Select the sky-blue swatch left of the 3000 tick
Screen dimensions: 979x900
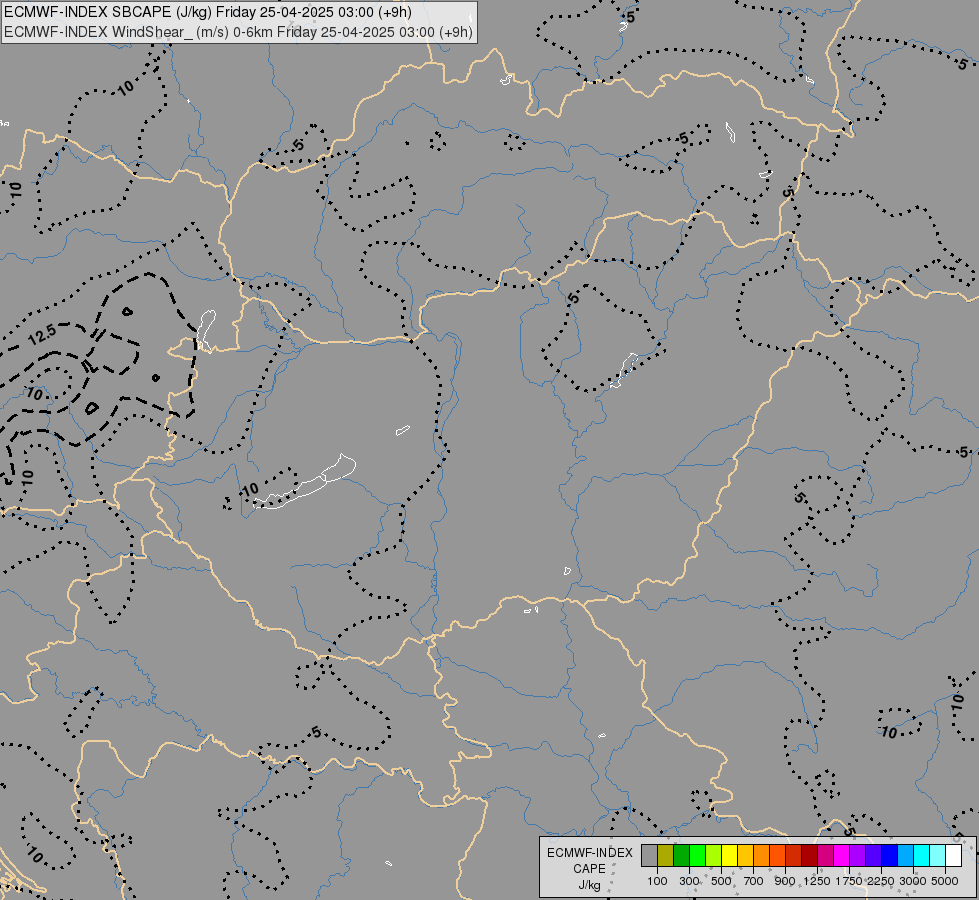coord(905,856)
